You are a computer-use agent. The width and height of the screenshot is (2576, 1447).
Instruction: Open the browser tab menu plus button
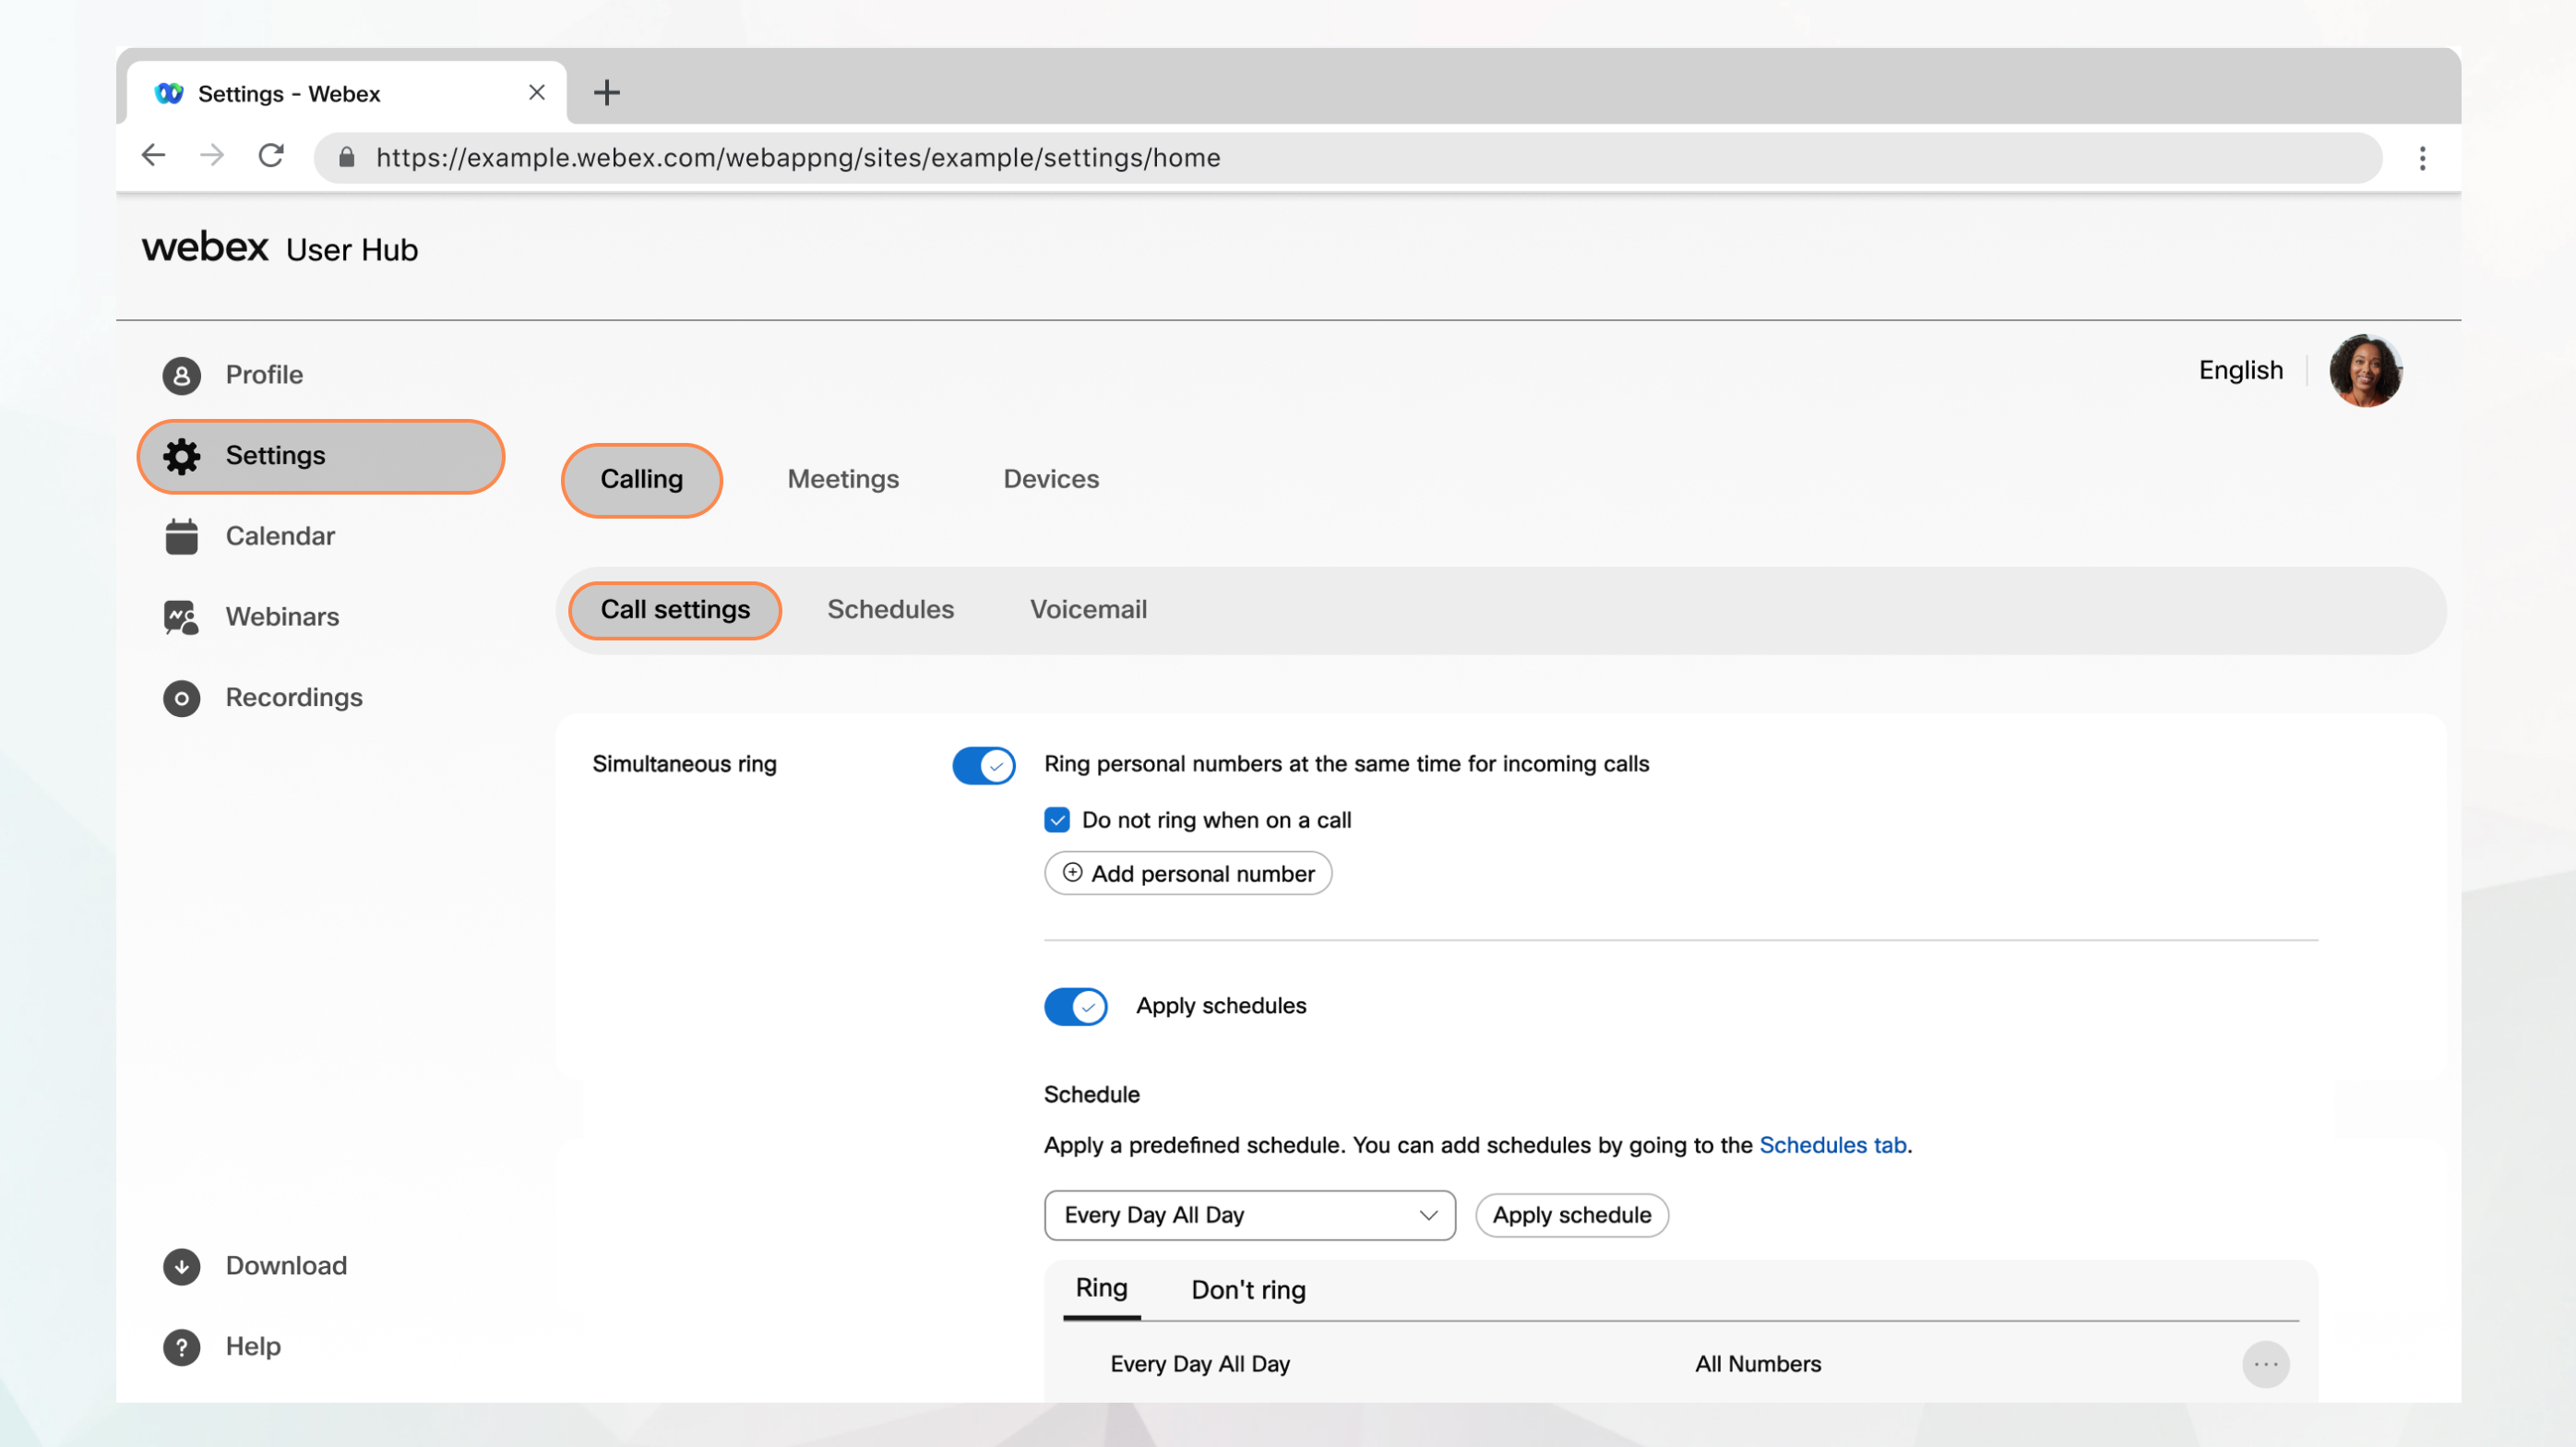coord(607,92)
